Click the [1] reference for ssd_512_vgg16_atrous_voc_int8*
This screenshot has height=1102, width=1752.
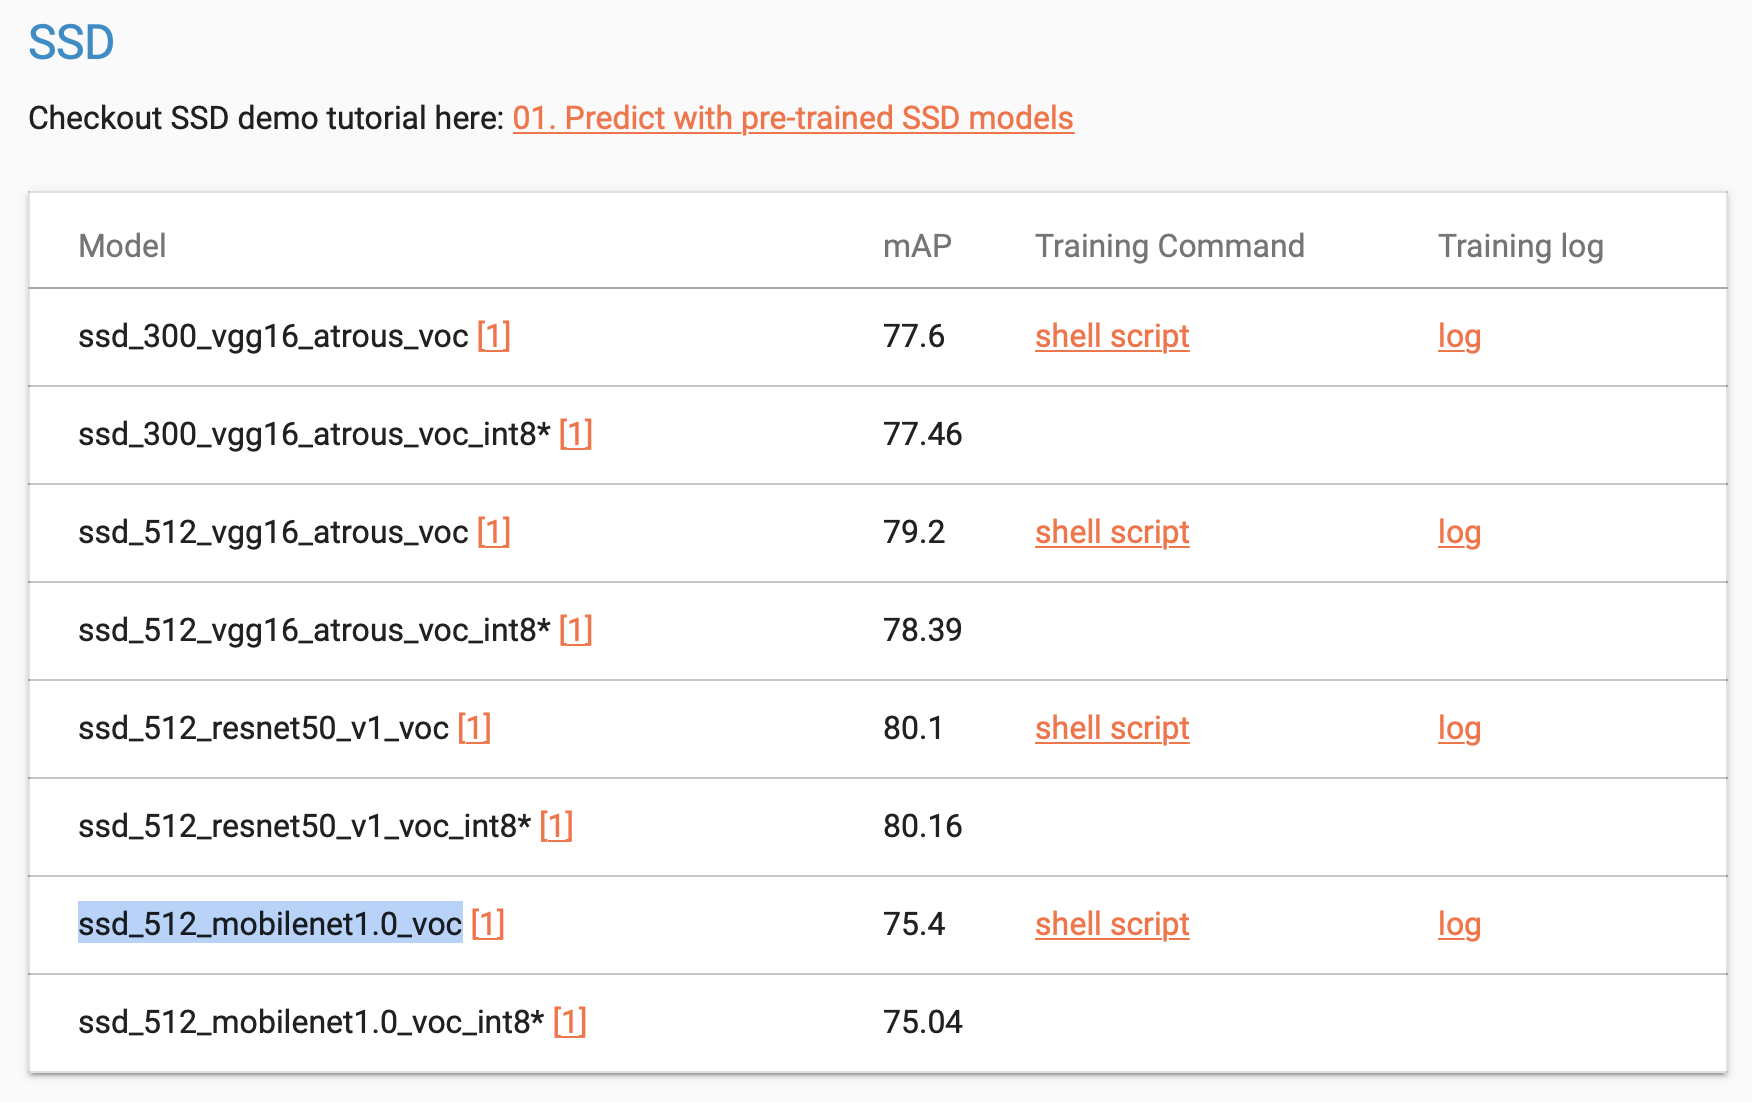pos(578,630)
